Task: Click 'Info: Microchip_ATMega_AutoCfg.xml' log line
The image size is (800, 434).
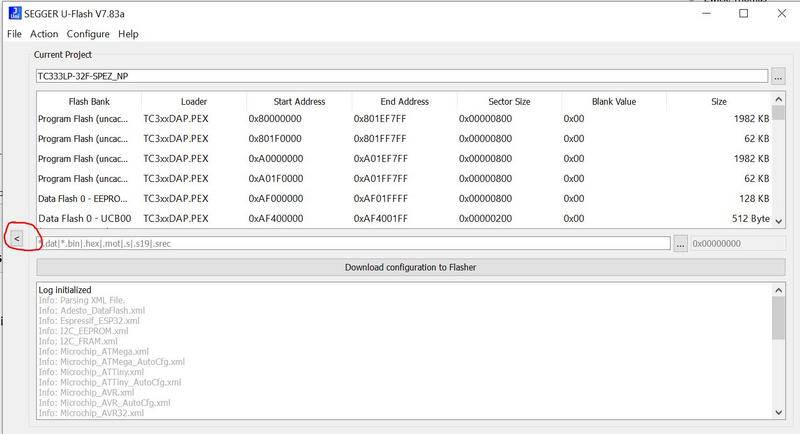Action: point(112,362)
